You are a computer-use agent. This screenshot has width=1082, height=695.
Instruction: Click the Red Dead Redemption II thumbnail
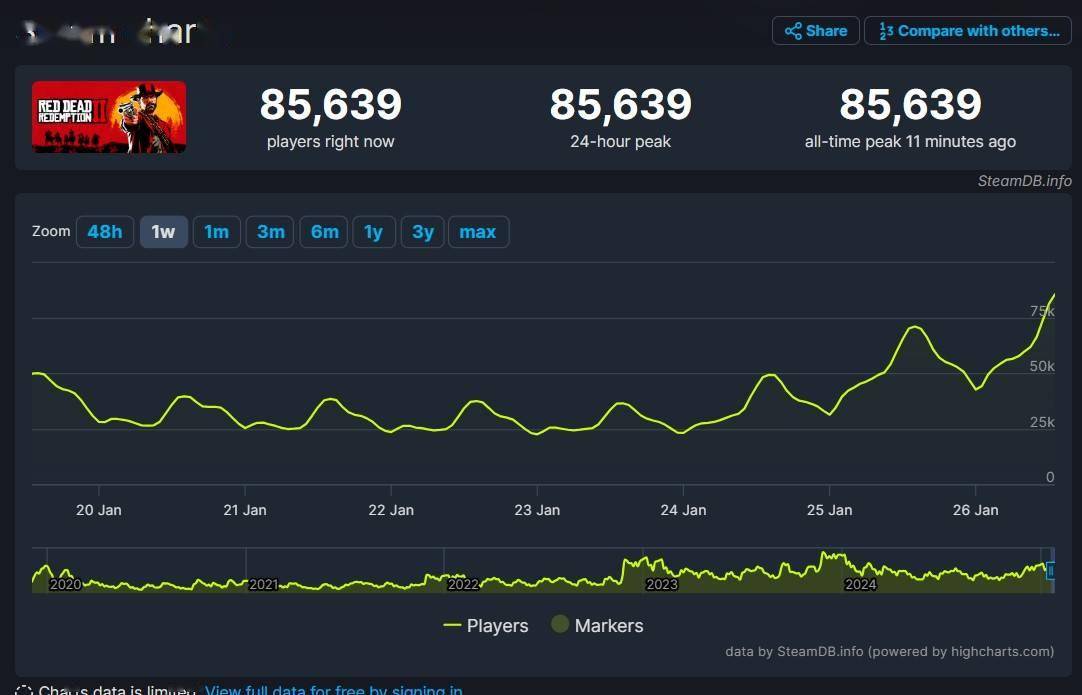click(109, 117)
